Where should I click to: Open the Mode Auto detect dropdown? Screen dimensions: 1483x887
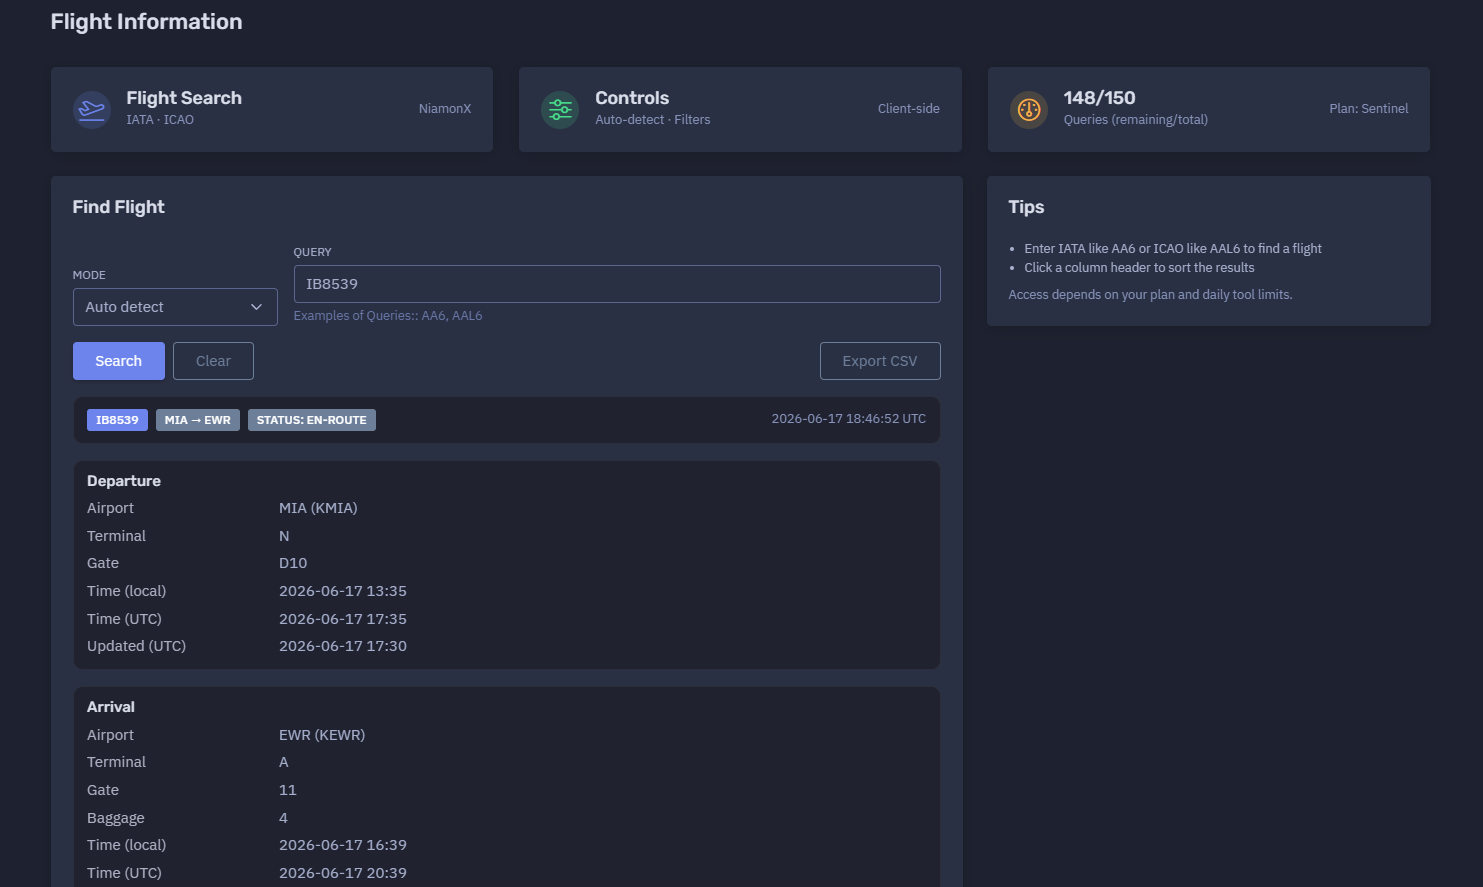coord(175,307)
